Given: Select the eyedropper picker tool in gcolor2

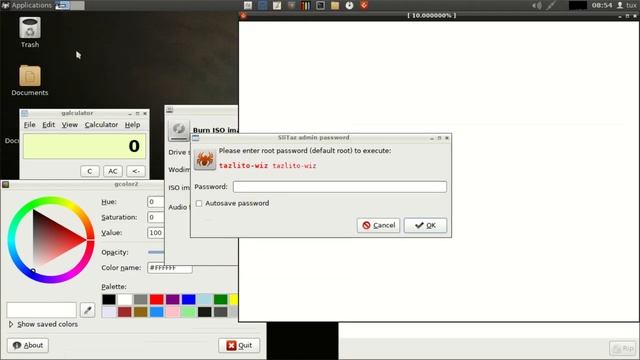Looking at the screenshot, I should click(87, 310).
